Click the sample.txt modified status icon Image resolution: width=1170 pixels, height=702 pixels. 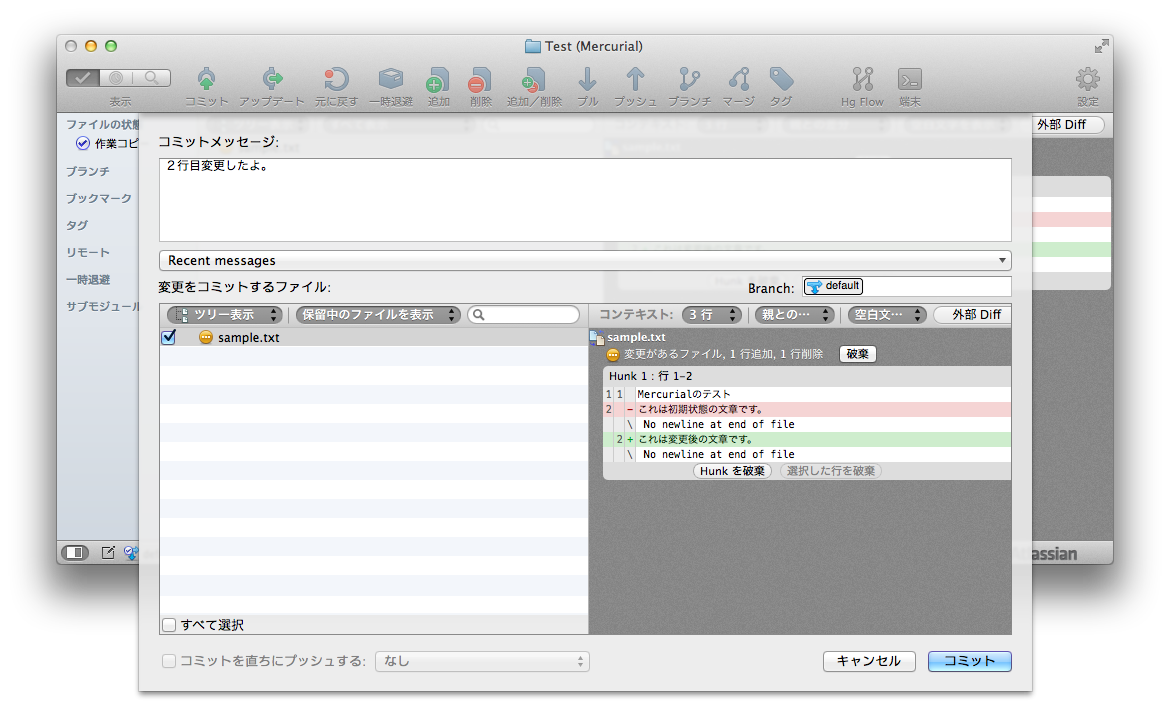tap(206, 337)
